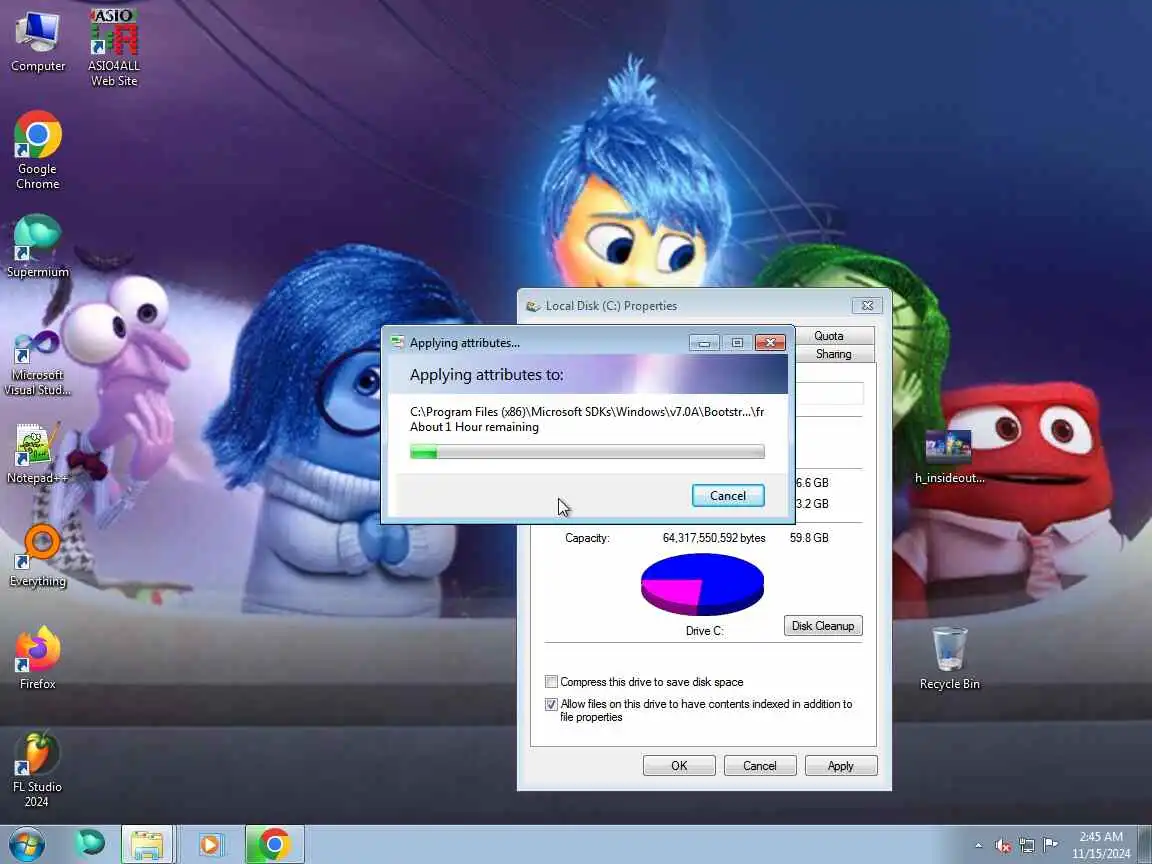The width and height of the screenshot is (1152, 864).
Task: Click OK in Local Disk Properties
Action: (679, 766)
